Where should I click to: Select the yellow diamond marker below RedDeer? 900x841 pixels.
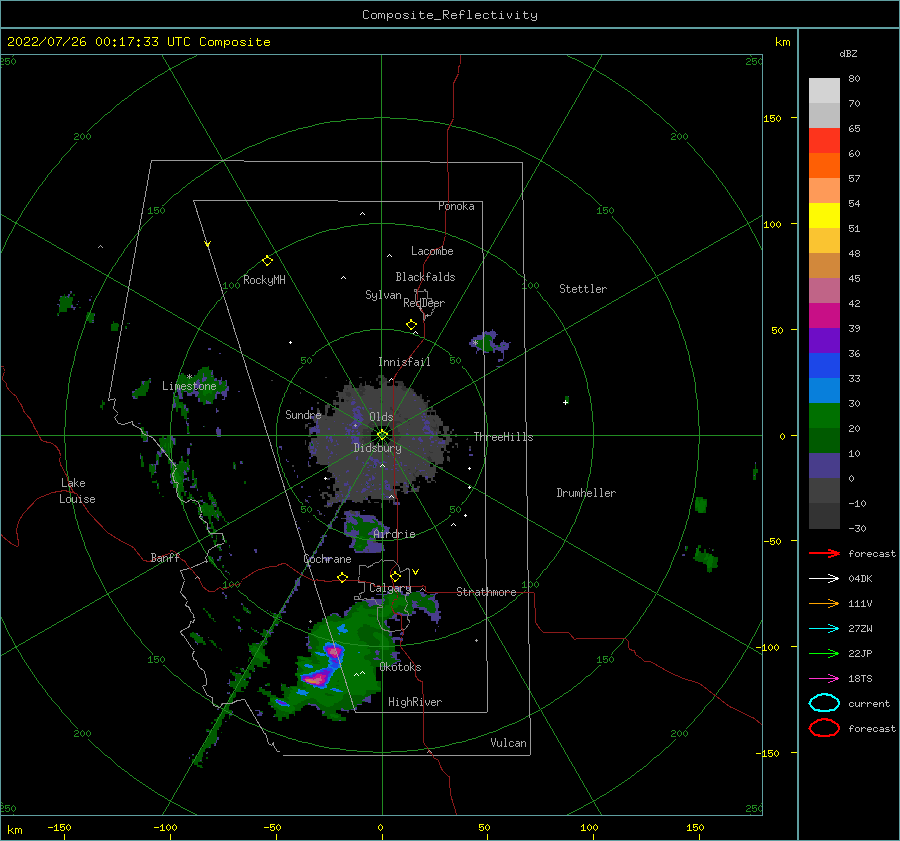coord(412,325)
